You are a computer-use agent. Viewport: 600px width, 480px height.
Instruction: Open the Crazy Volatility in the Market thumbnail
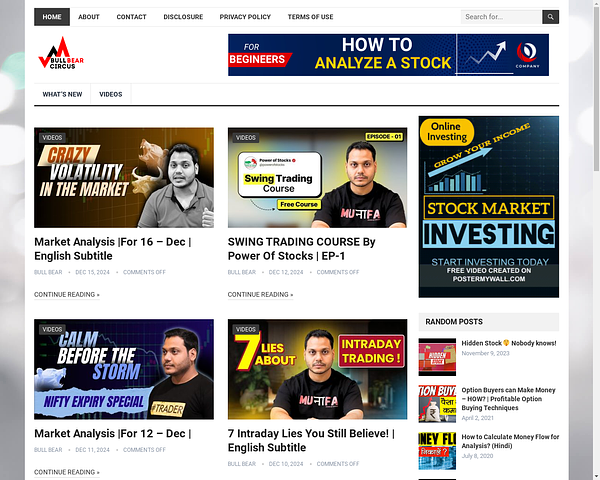pyautogui.click(x=124, y=178)
